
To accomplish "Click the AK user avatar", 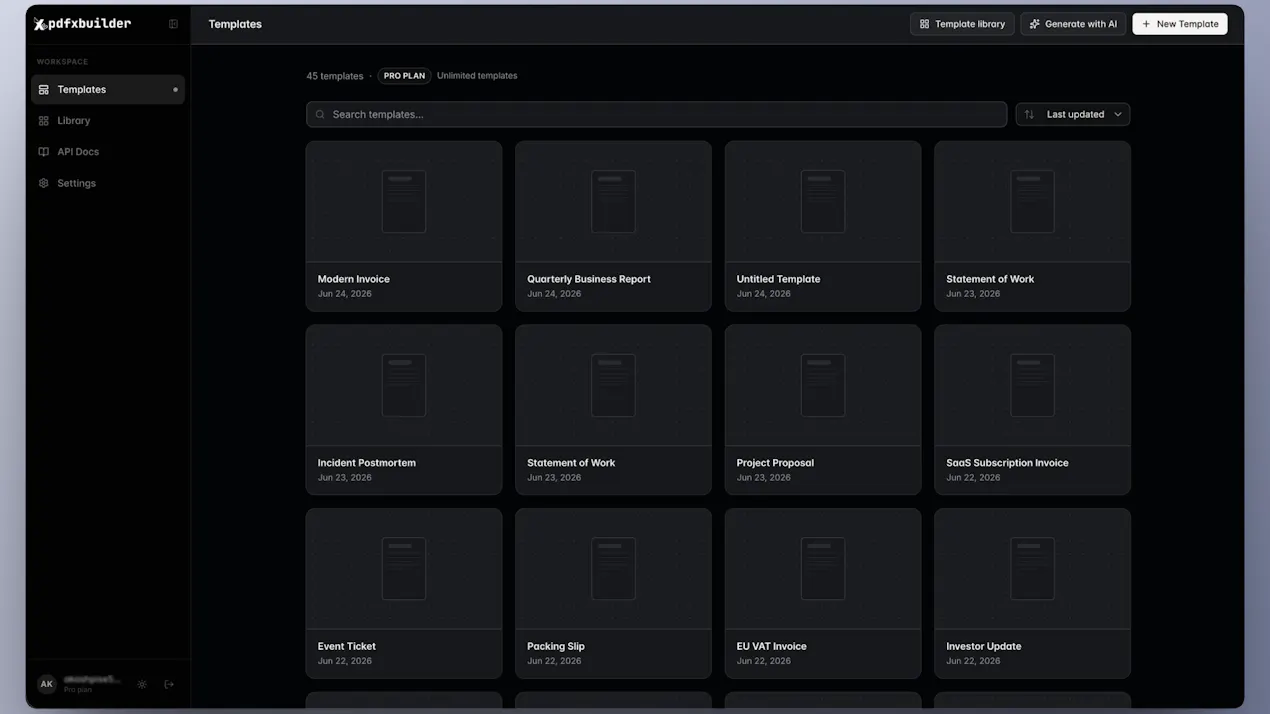I will pyautogui.click(x=46, y=684).
